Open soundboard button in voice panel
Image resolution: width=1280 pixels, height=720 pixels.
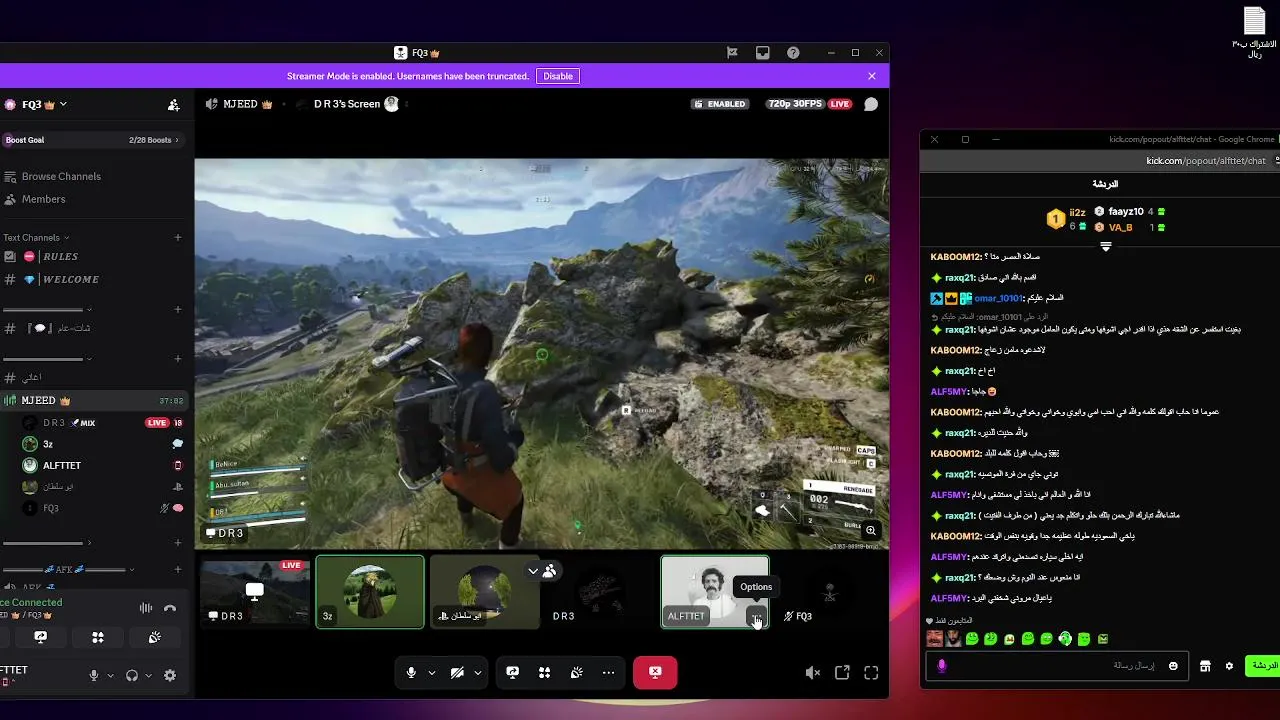click(x=155, y=637)
